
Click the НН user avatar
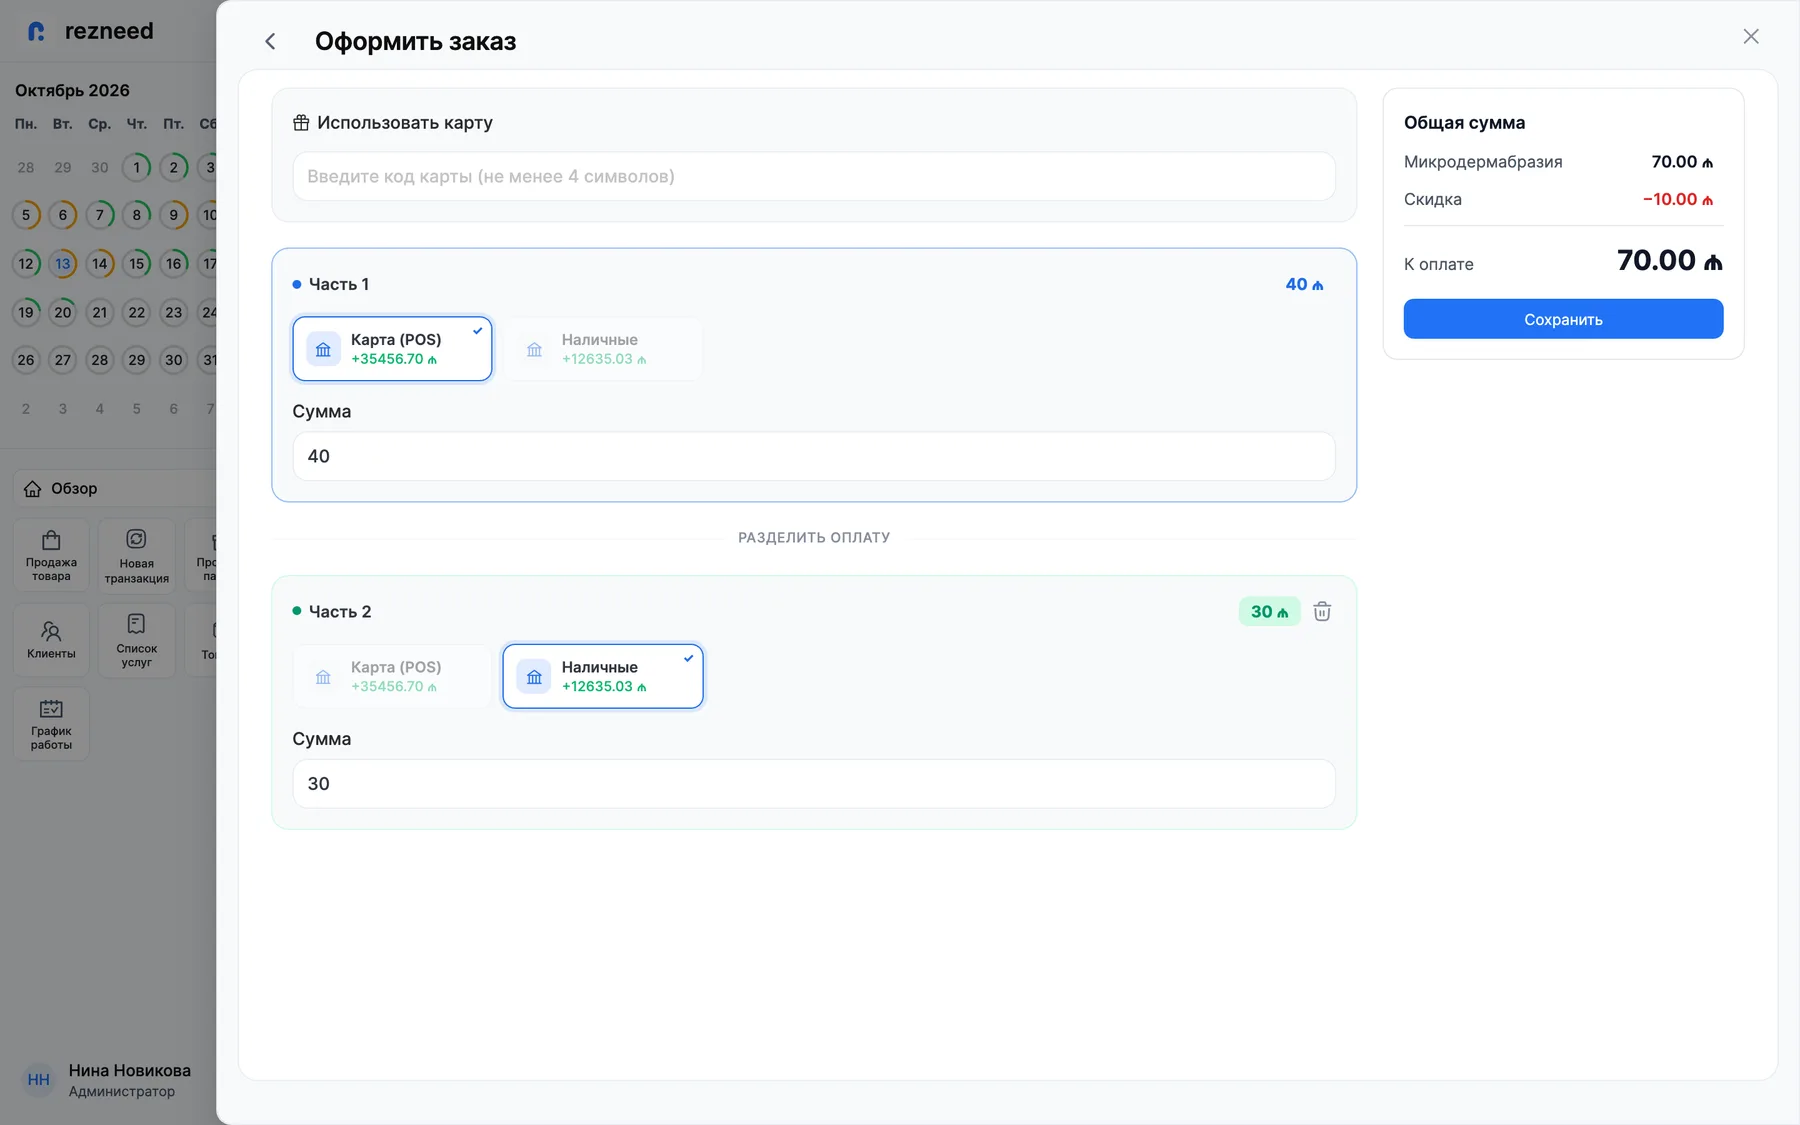tap(39, 1080)
